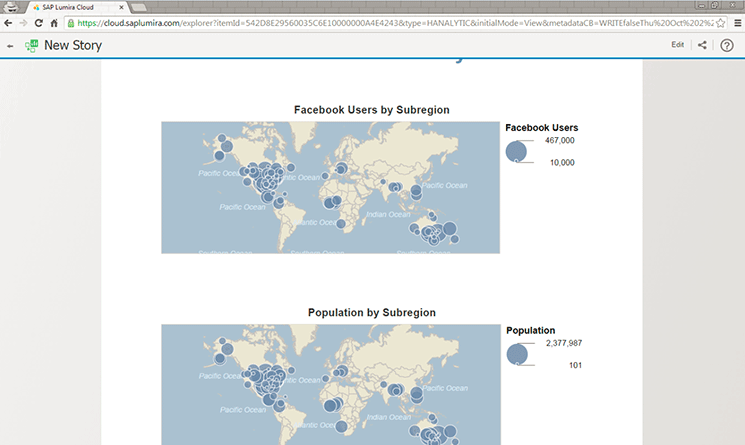The image size is (745, 445).
Task: Click the Population legend bubble
Action: (517, 354)
